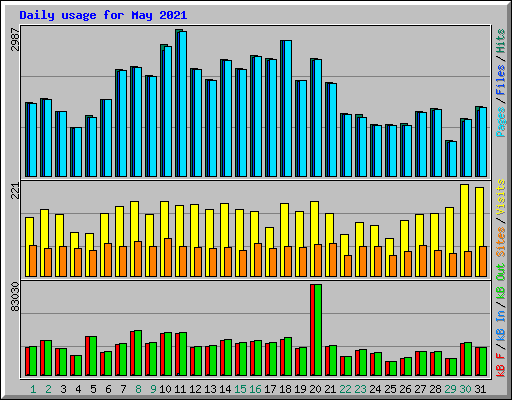Click day 25 on the x-axis
The image size is (512, 400).
(390, 389)
